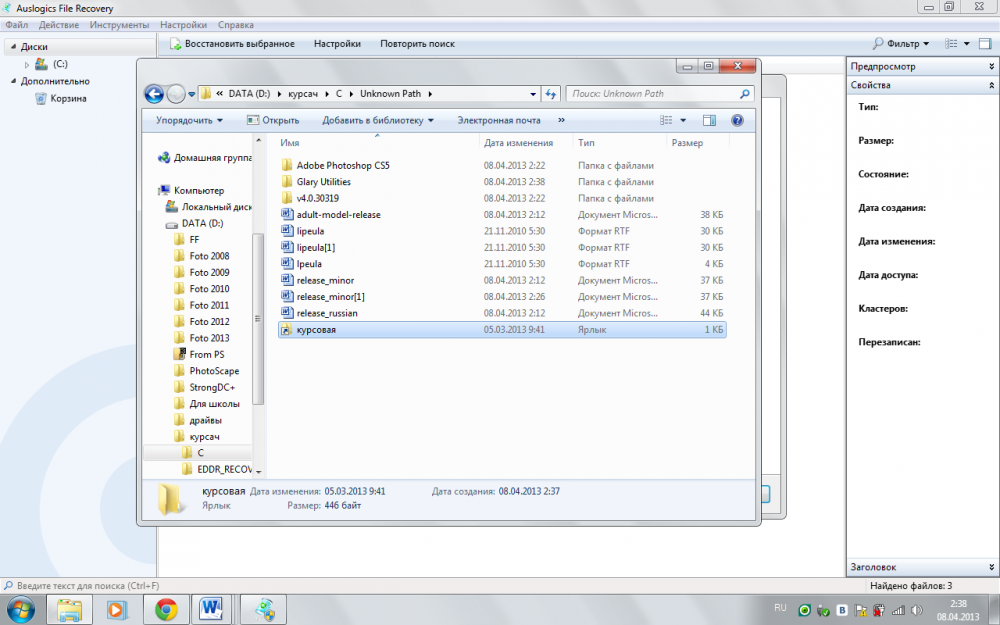Click the курсач breadcrumb in address bar
This screenshot has height=625, width=1000.
[303, 94]
